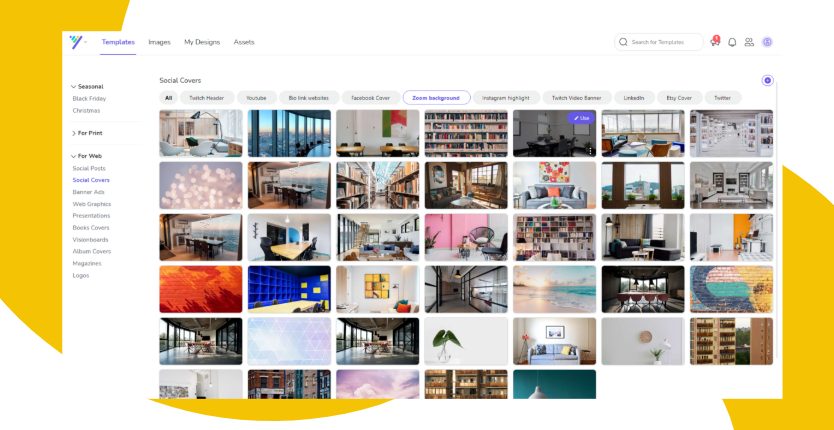Click the Use button on the dark office template
Image resolution: width=834 pixels, height=430 pixels.
tap(581, 118)
